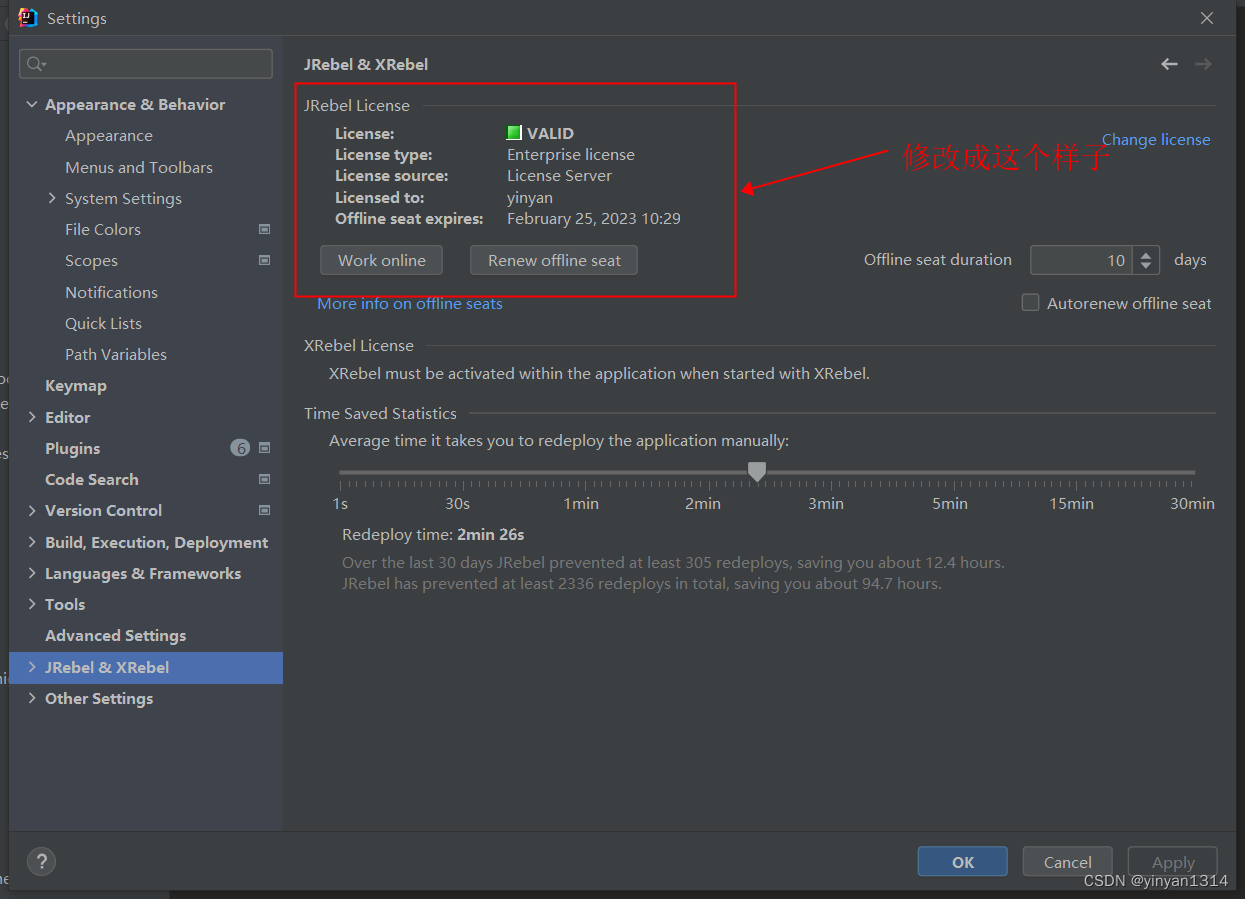Click the licensed-to name yinyan
1245x899 pixels.
click(x=530, y=197)
